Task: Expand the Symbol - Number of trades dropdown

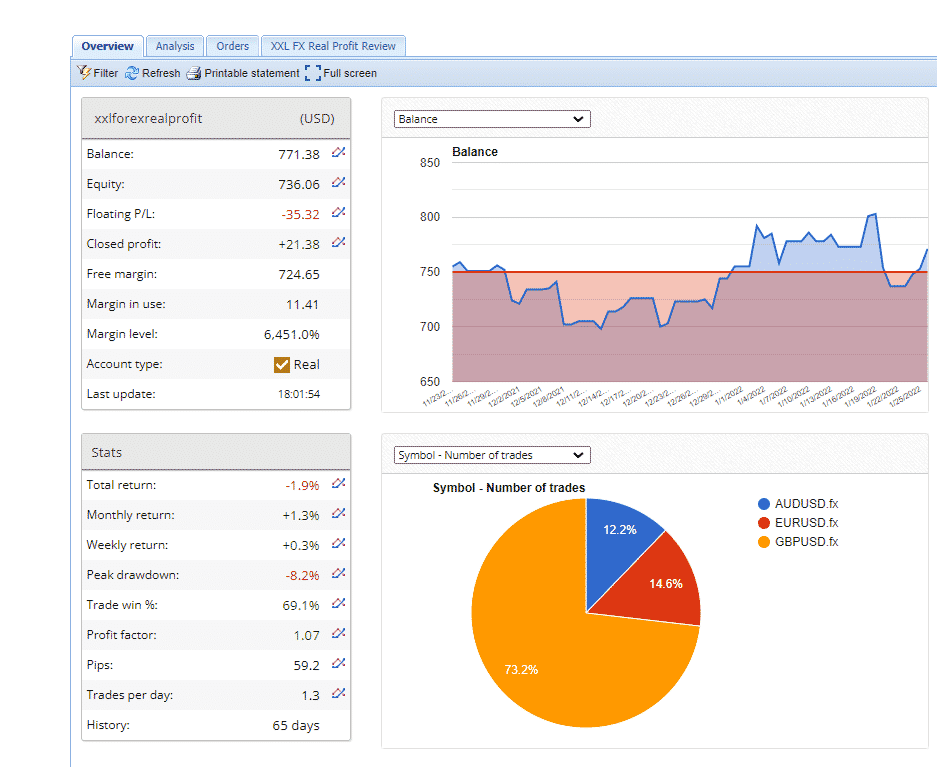Action: tap(492, 455)
